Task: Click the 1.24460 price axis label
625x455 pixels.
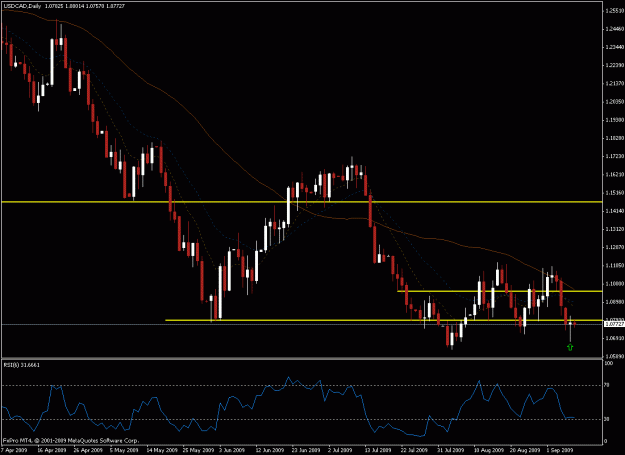Action: point(614,29)
